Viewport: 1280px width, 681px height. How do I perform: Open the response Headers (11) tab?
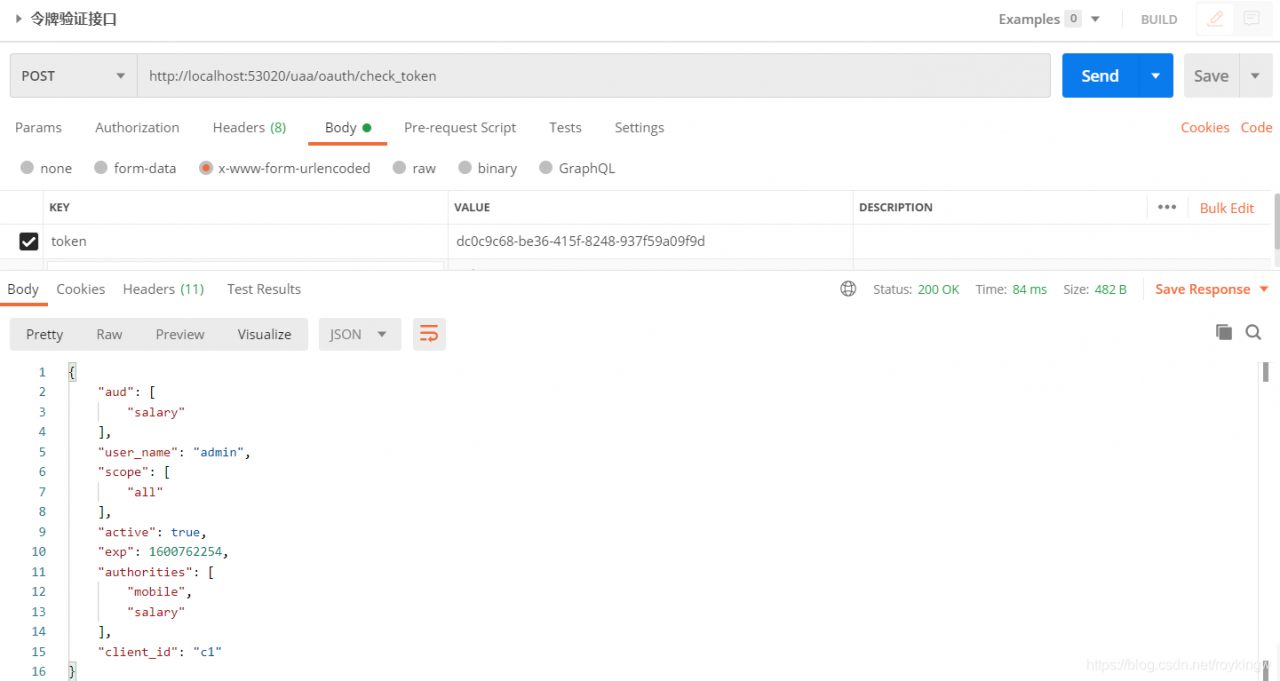(x=163, y=289)
